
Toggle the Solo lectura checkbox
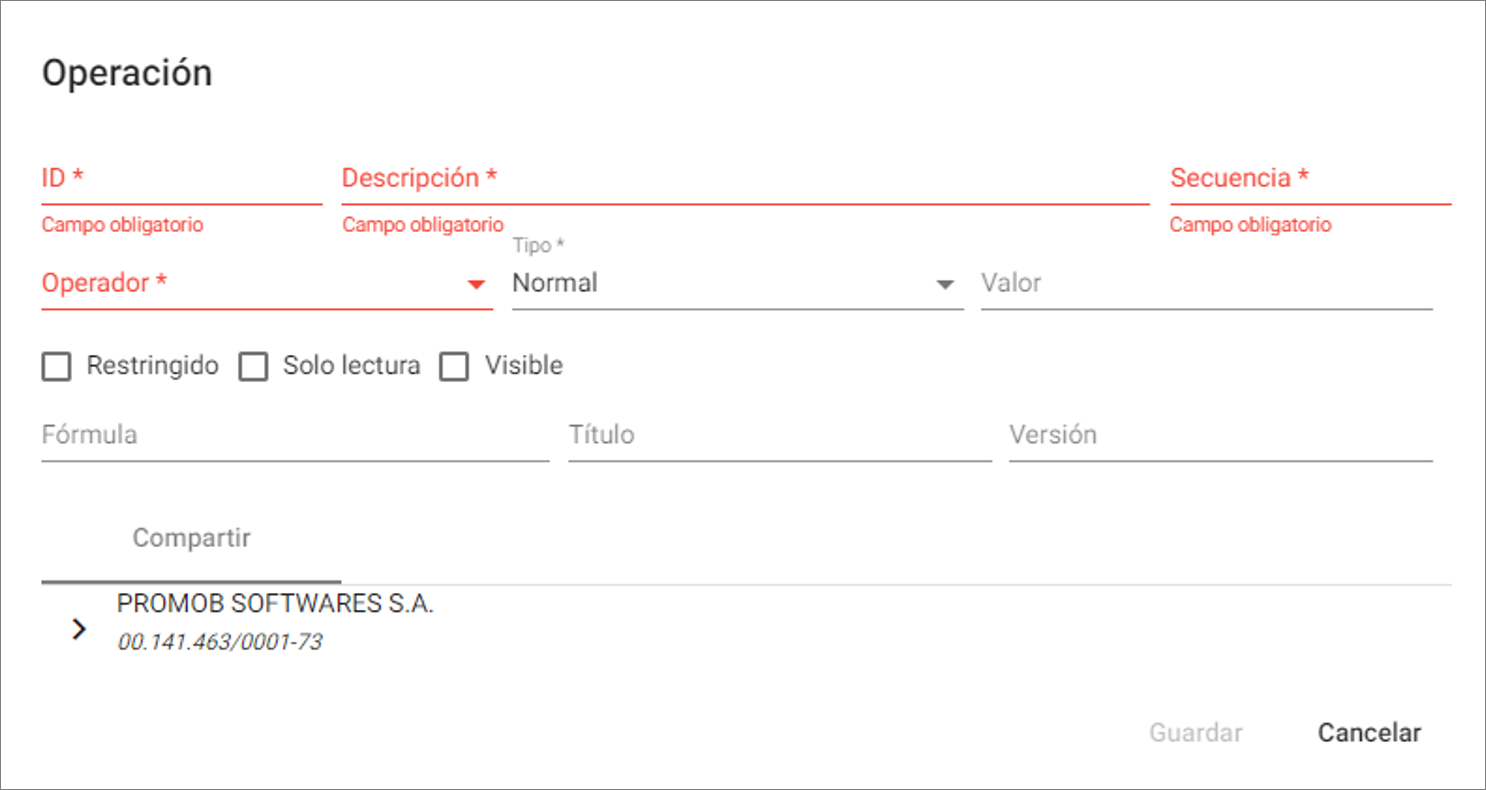point(254,367)
